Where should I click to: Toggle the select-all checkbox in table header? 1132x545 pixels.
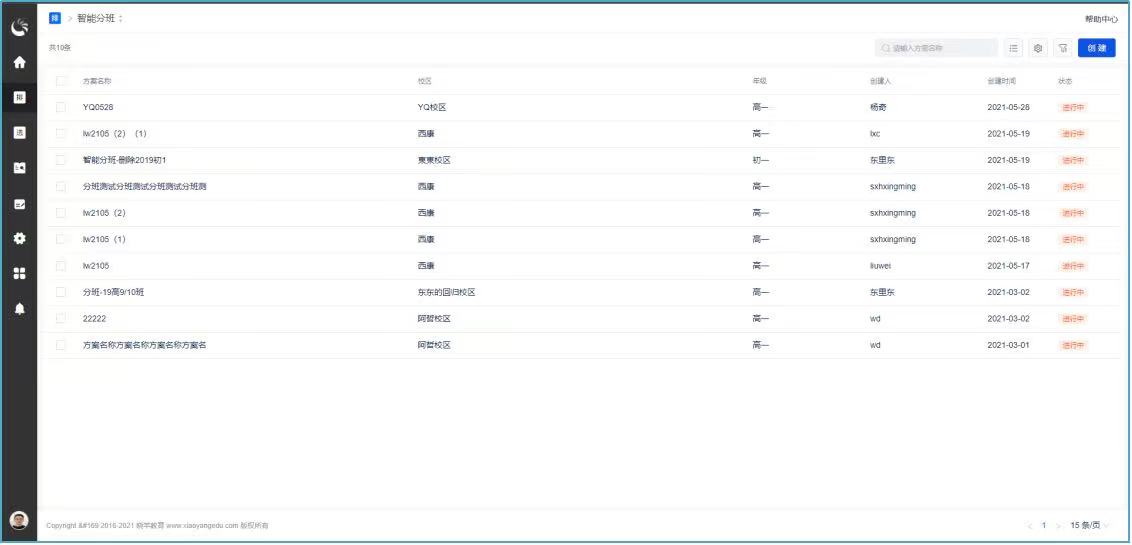click(x=61, y=81)
